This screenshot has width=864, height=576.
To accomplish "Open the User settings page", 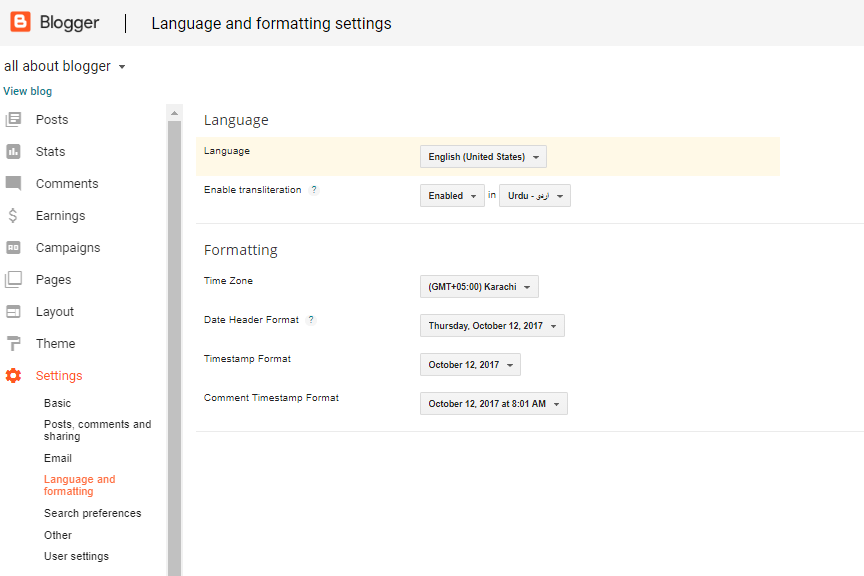I will [x=78, y=555].
